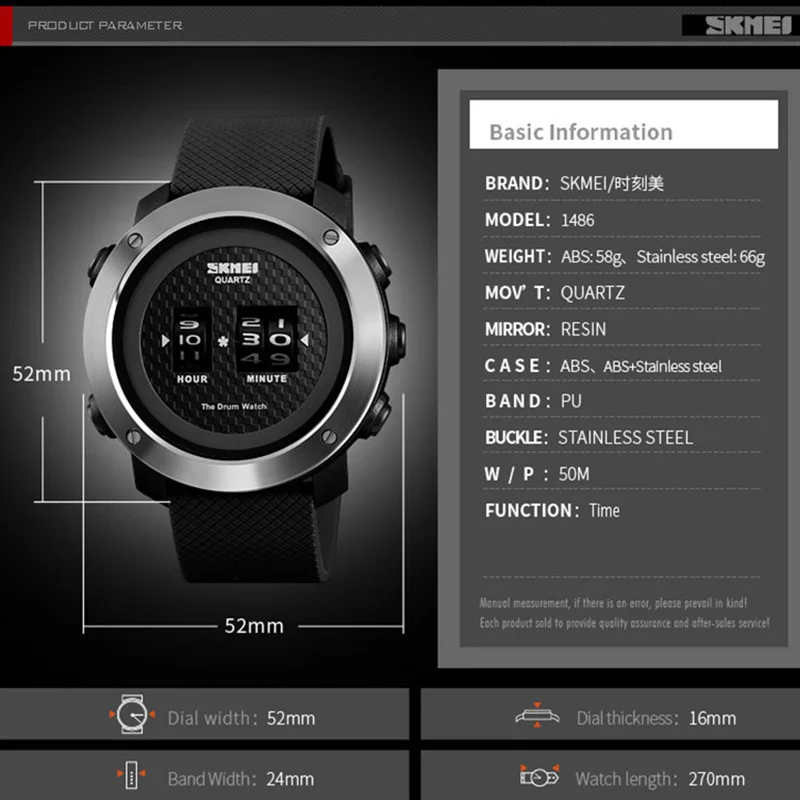The height and width of the screenshot is (800, 800).
Task: Click the Dial thickness: 16mm text
Action: [x=656, y=718]
